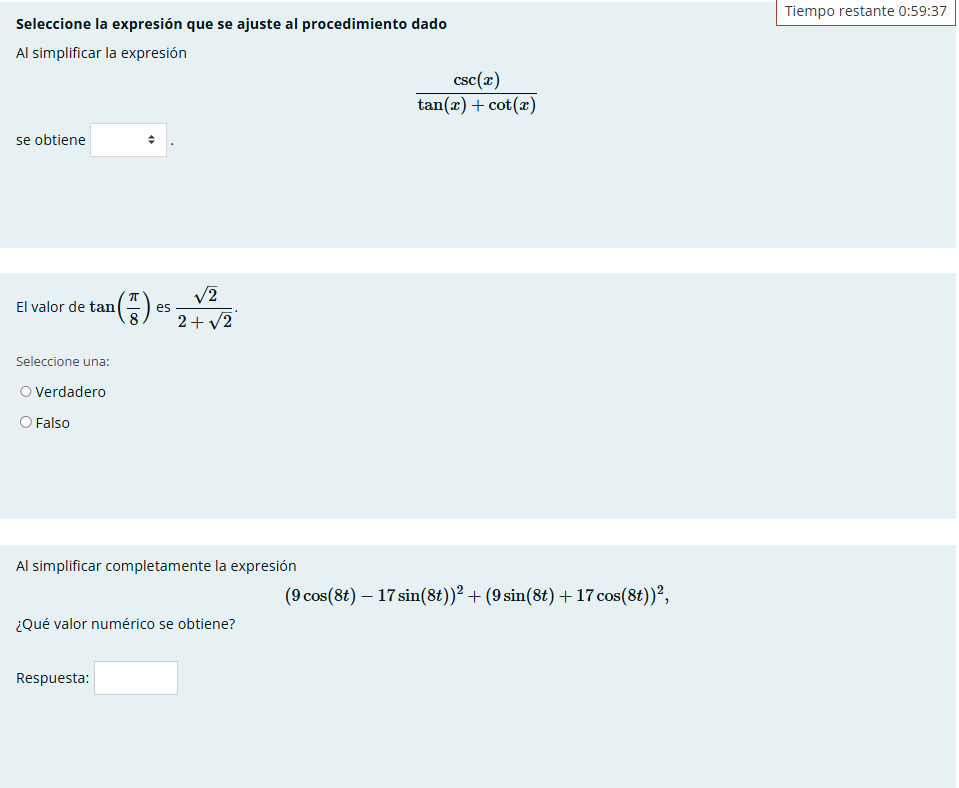The width and height of the screenshot is (959, 788).
Task: Open the 'se obtiene' answer dropdown
Action: click(128, 140)
